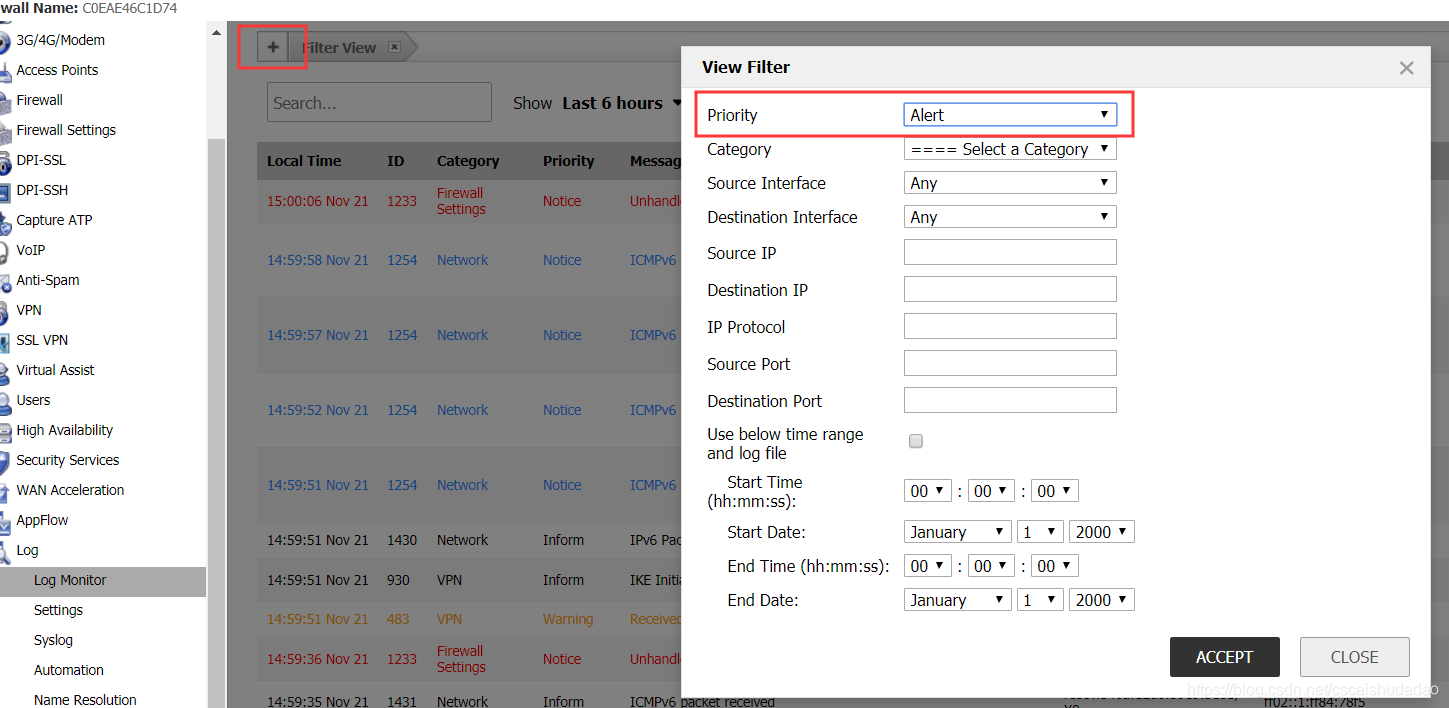Screen dimensions: 1449x708
Task: Close the Filter View tab x icon
Action: (x=394, y=47)
